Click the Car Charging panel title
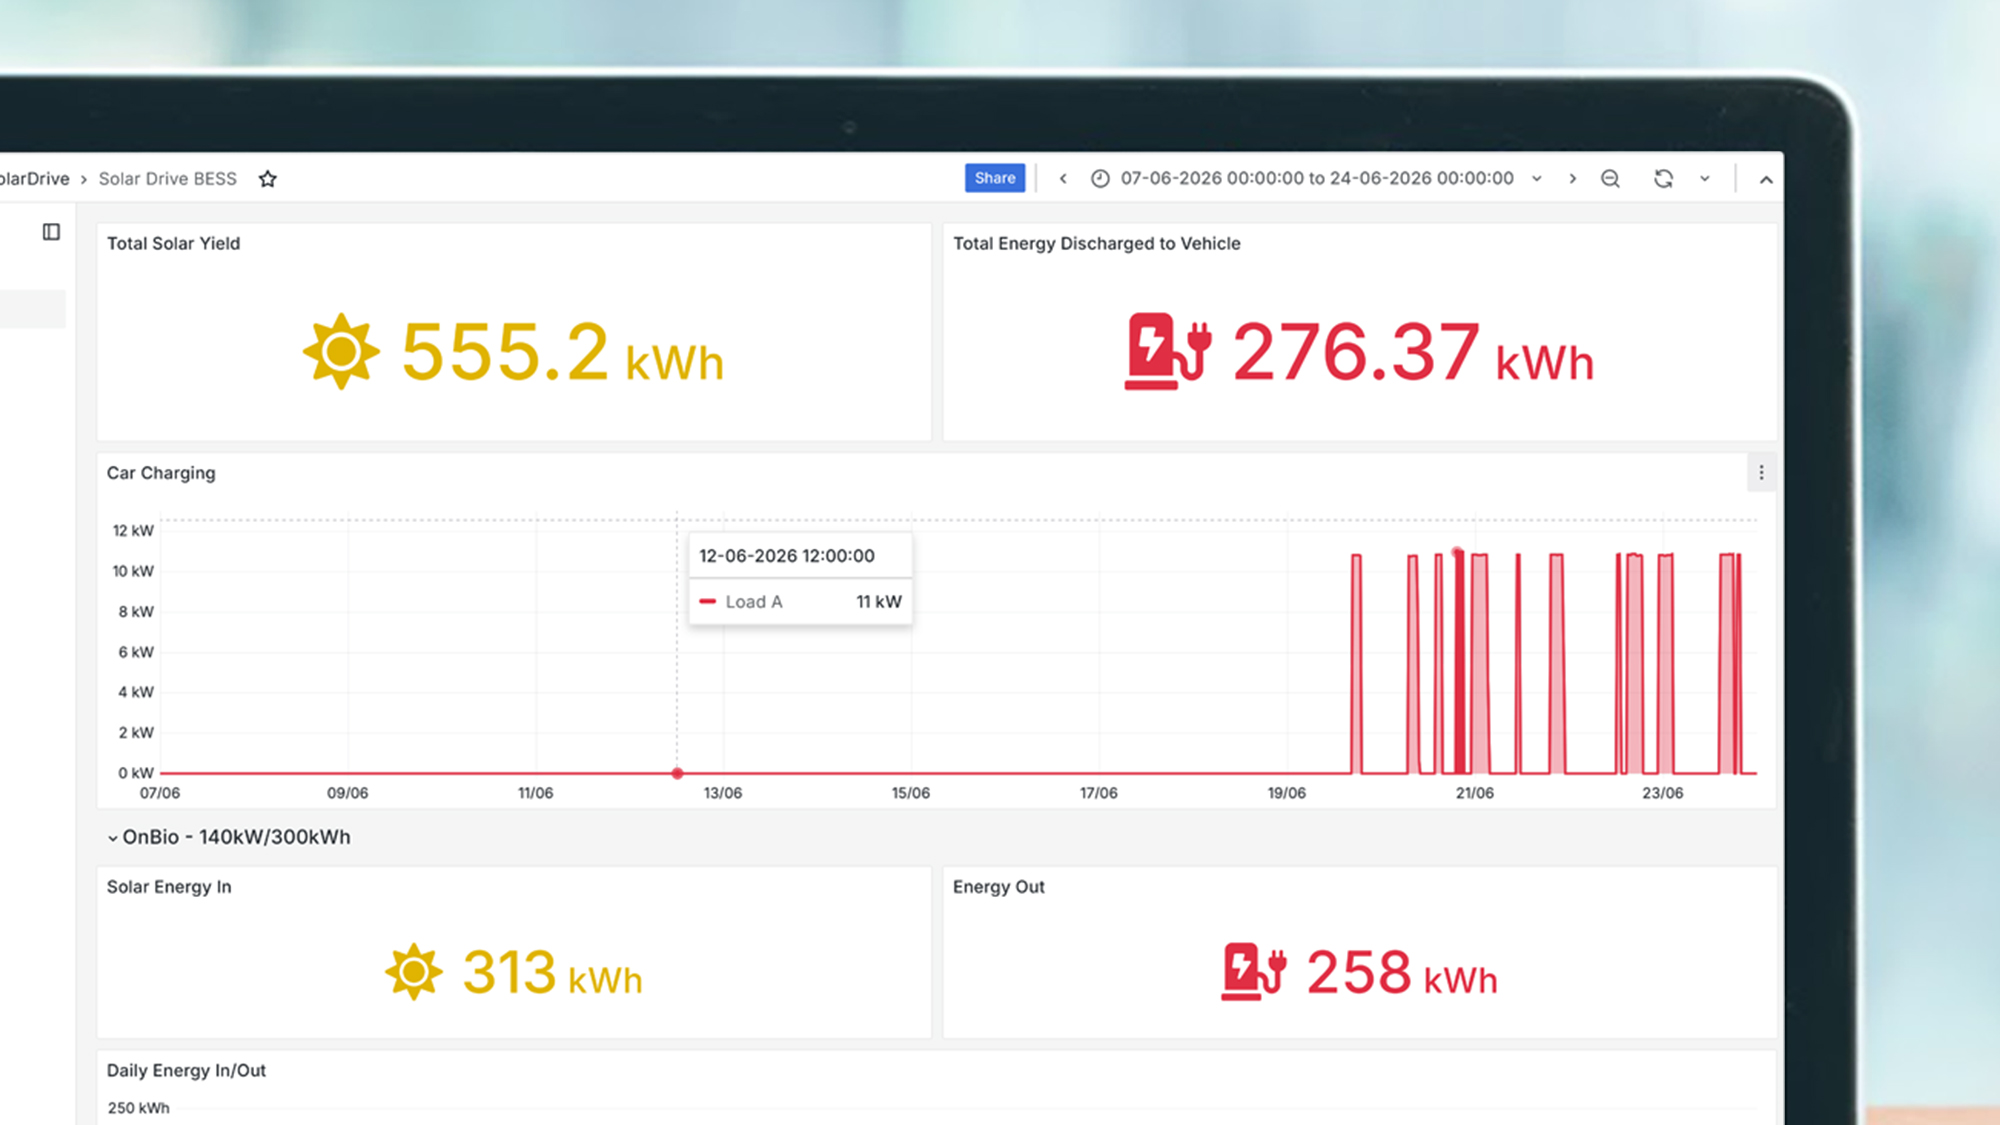2000x1125 pixels. tap(161, 473)
